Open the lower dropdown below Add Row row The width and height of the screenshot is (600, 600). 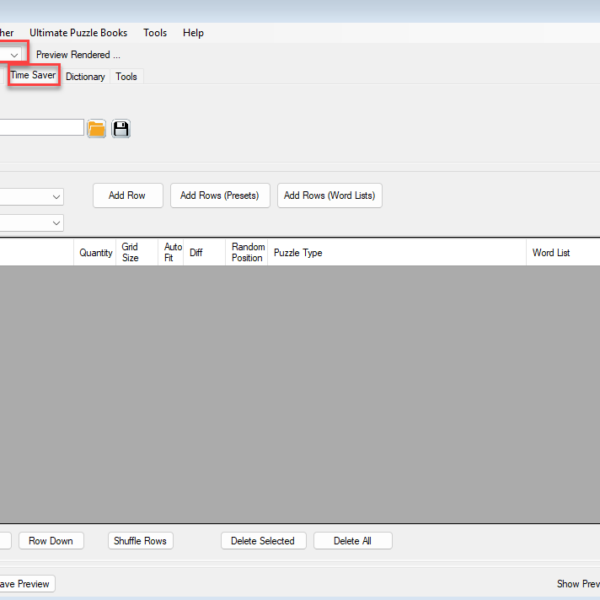coord(56,223)
